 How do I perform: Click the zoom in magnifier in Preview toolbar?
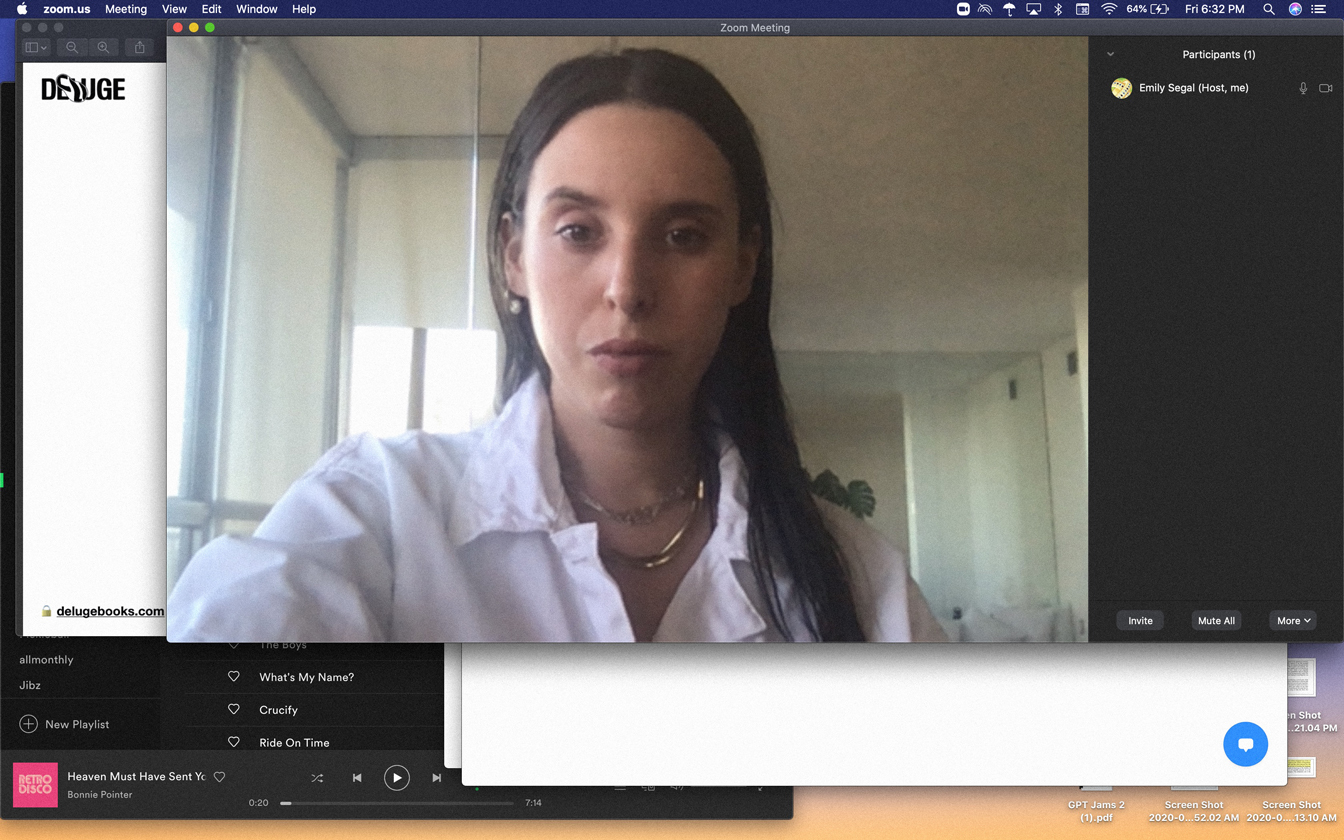[103, 47]
